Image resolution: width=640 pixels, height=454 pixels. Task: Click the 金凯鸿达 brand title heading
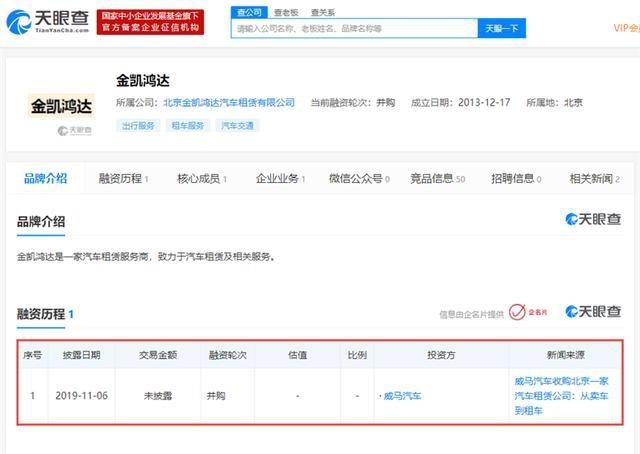click(x=143, y=80)
